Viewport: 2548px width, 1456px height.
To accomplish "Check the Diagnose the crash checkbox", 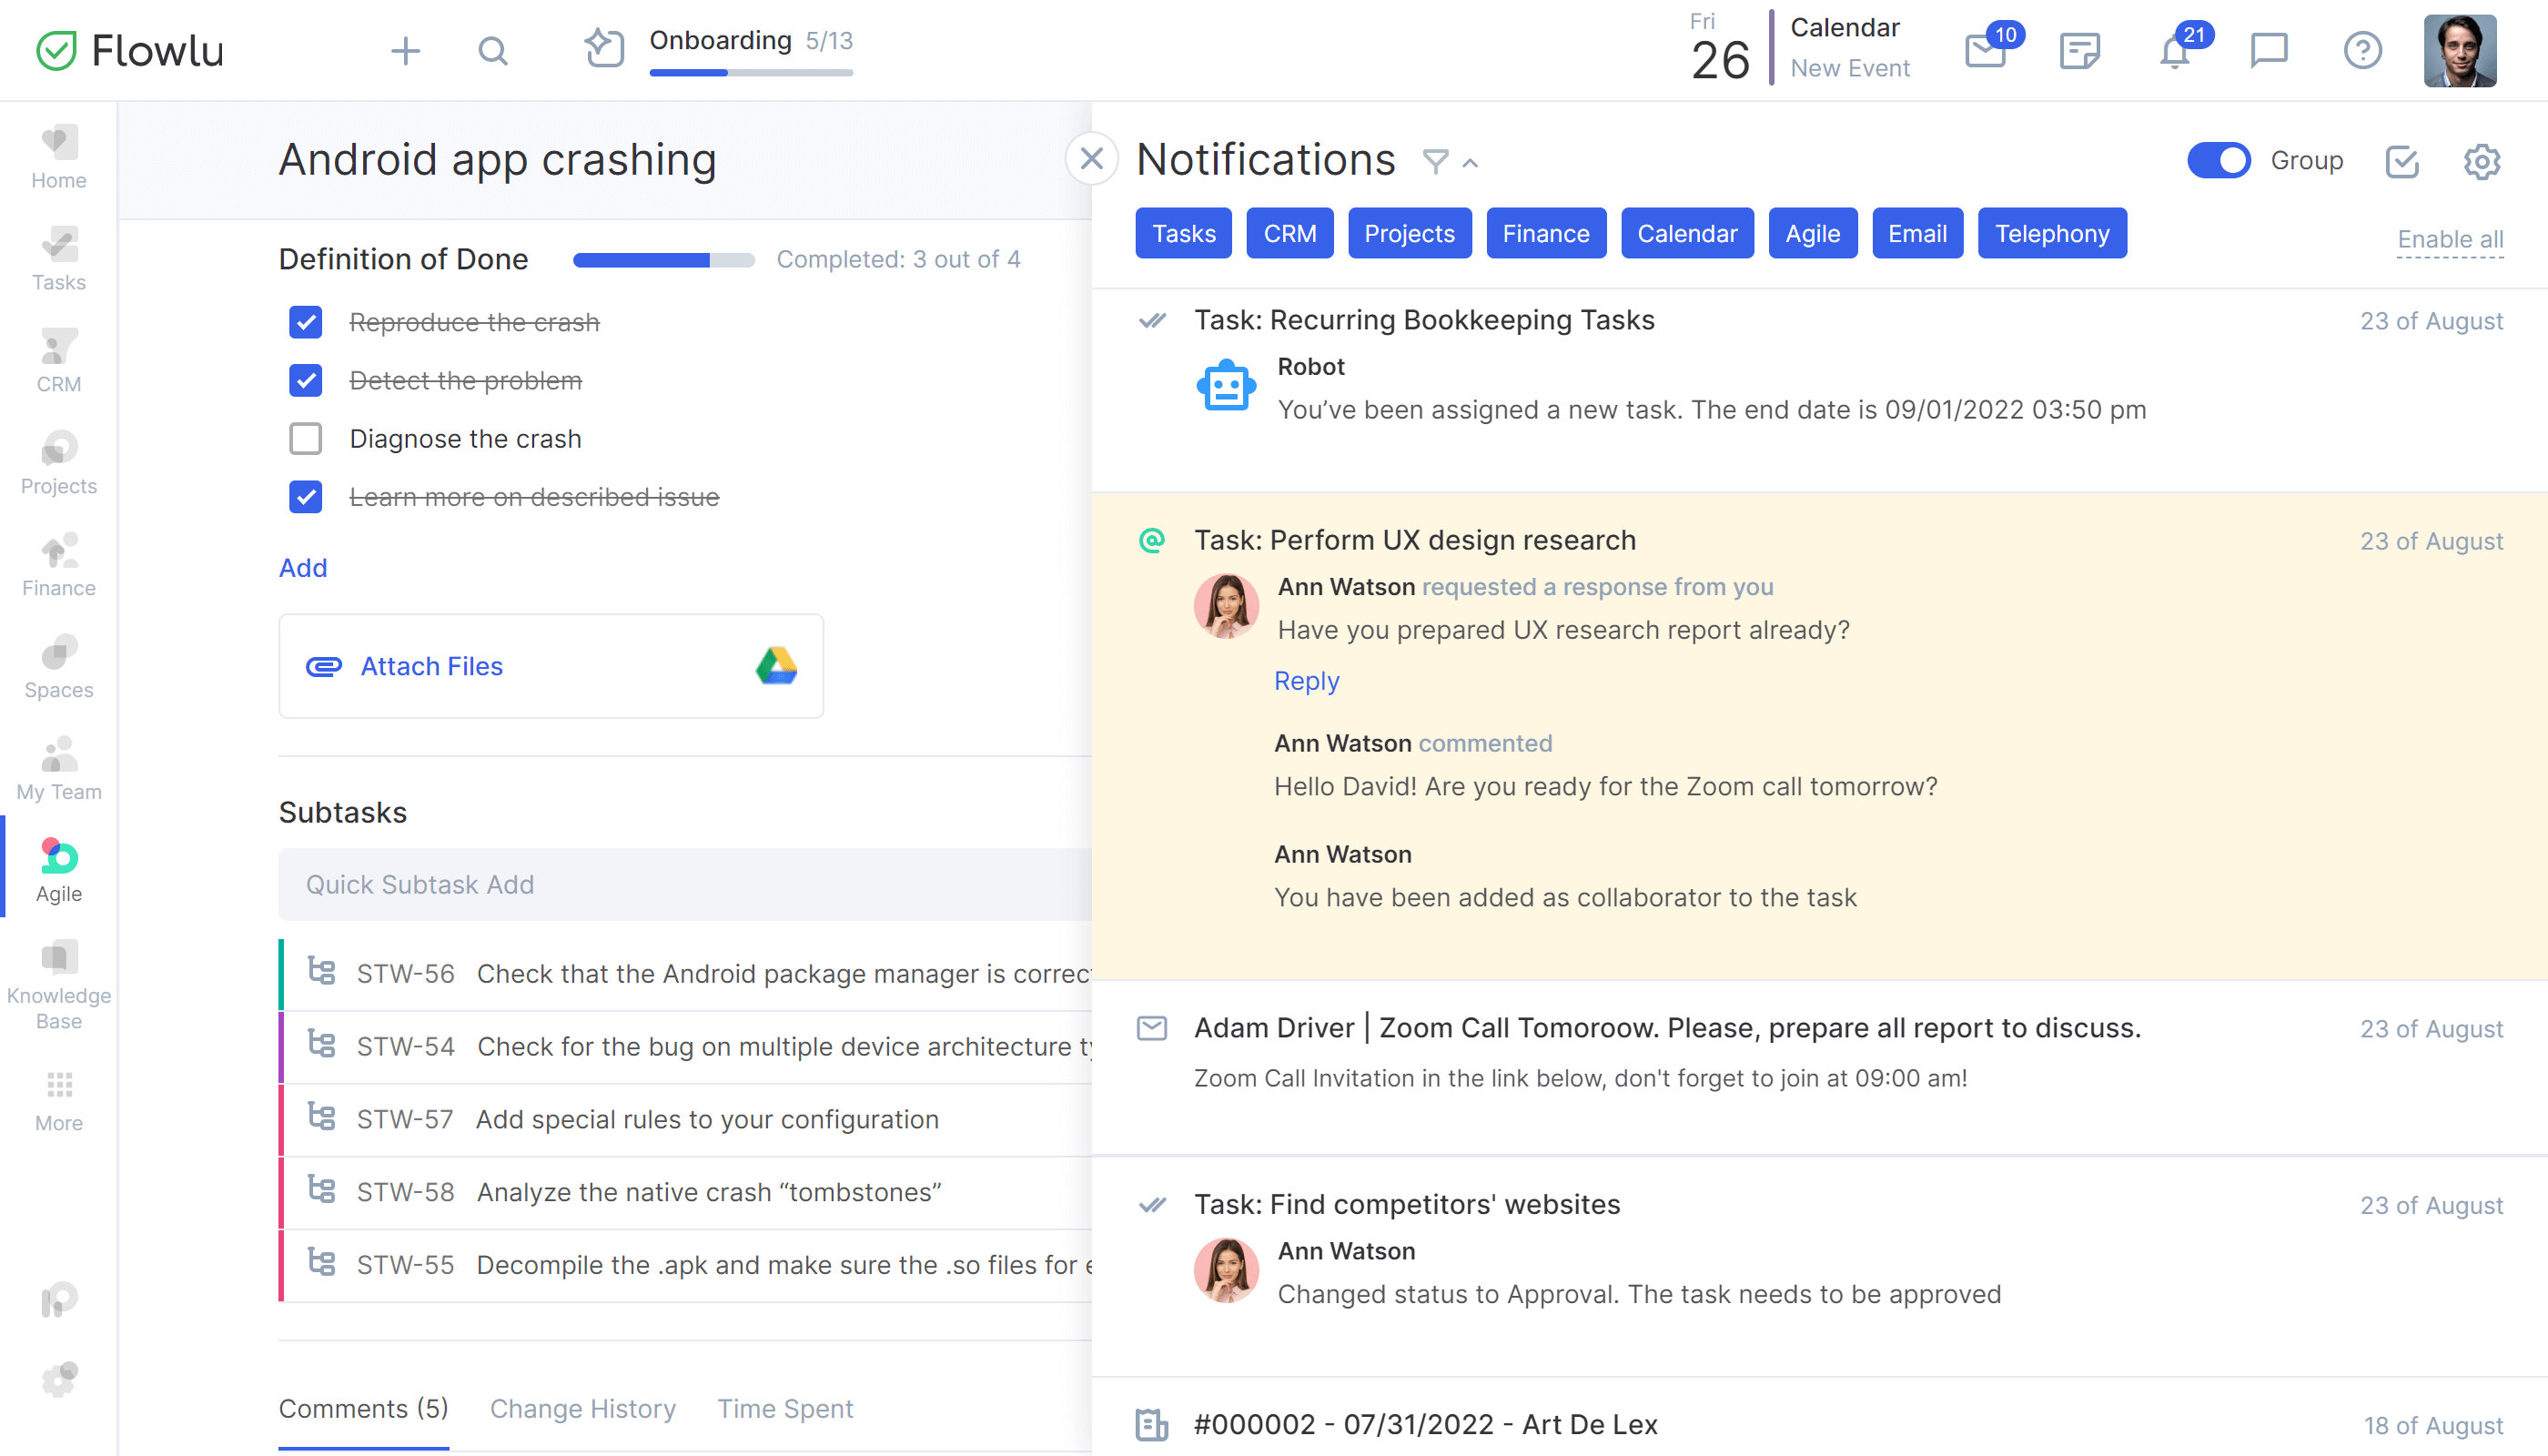I will 305,439.
